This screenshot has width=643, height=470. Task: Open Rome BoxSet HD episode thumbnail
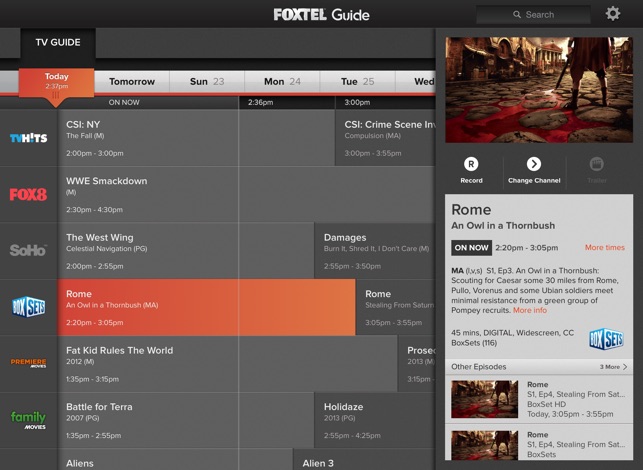[484, 399]
